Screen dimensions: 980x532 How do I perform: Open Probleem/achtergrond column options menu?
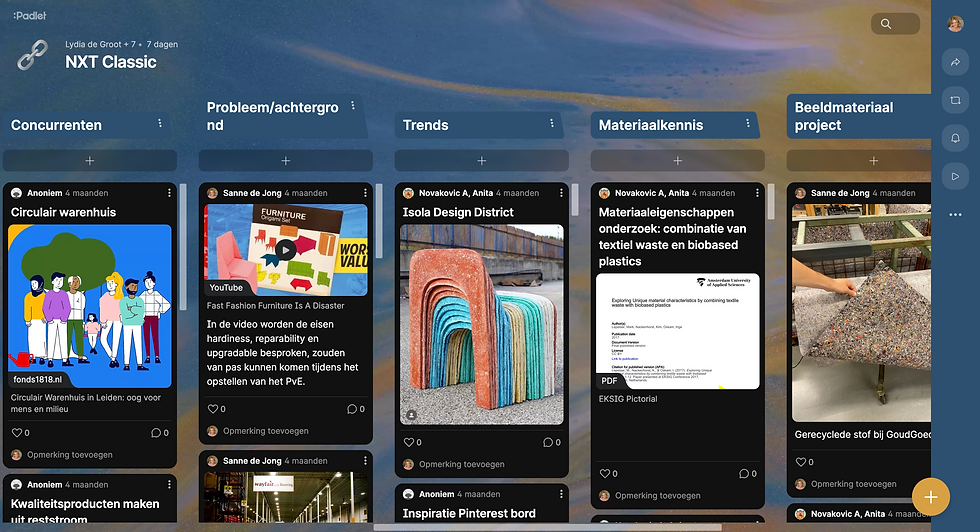point(353,106)
